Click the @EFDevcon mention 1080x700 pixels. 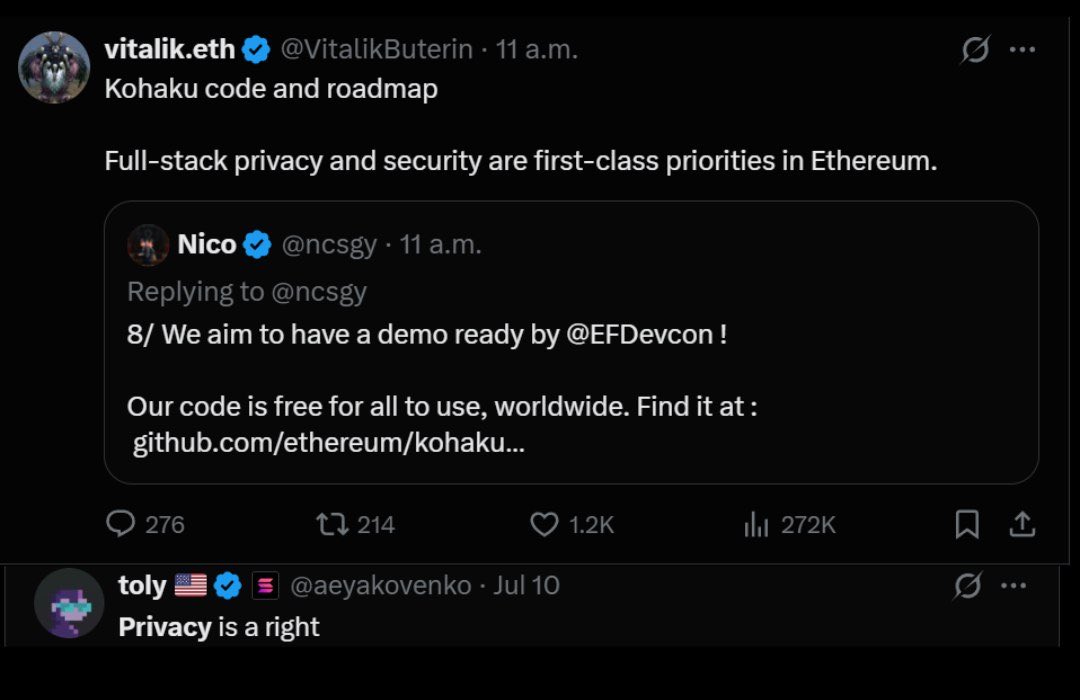point(640,334)
